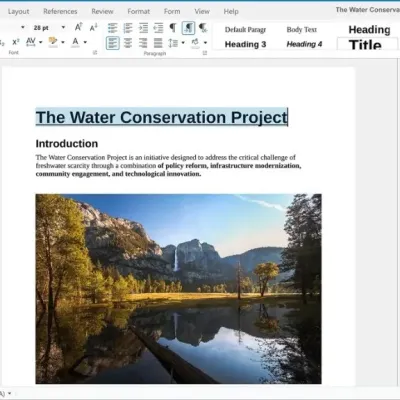Image resolution: width=400 pixels, height=400 pixels.
Task: Open Font group dialog launcher
Action: (95, 53)
